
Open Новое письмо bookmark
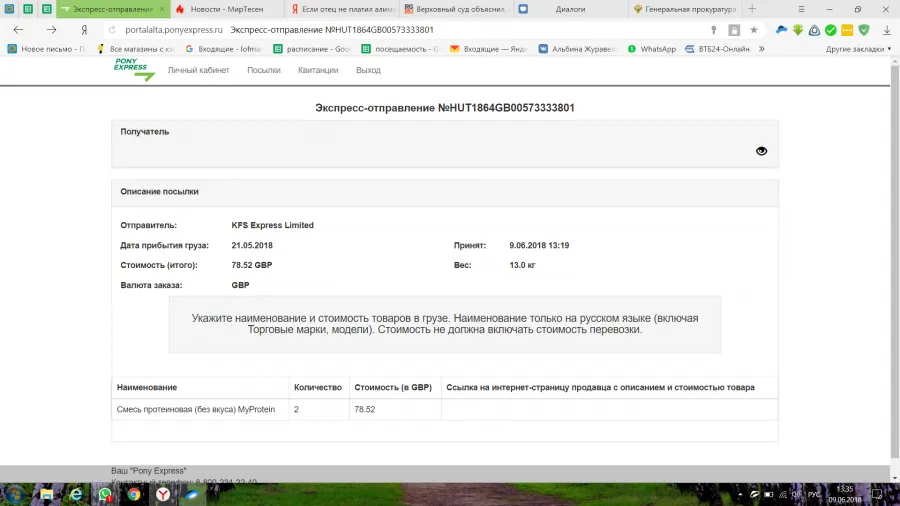(46, 49)
